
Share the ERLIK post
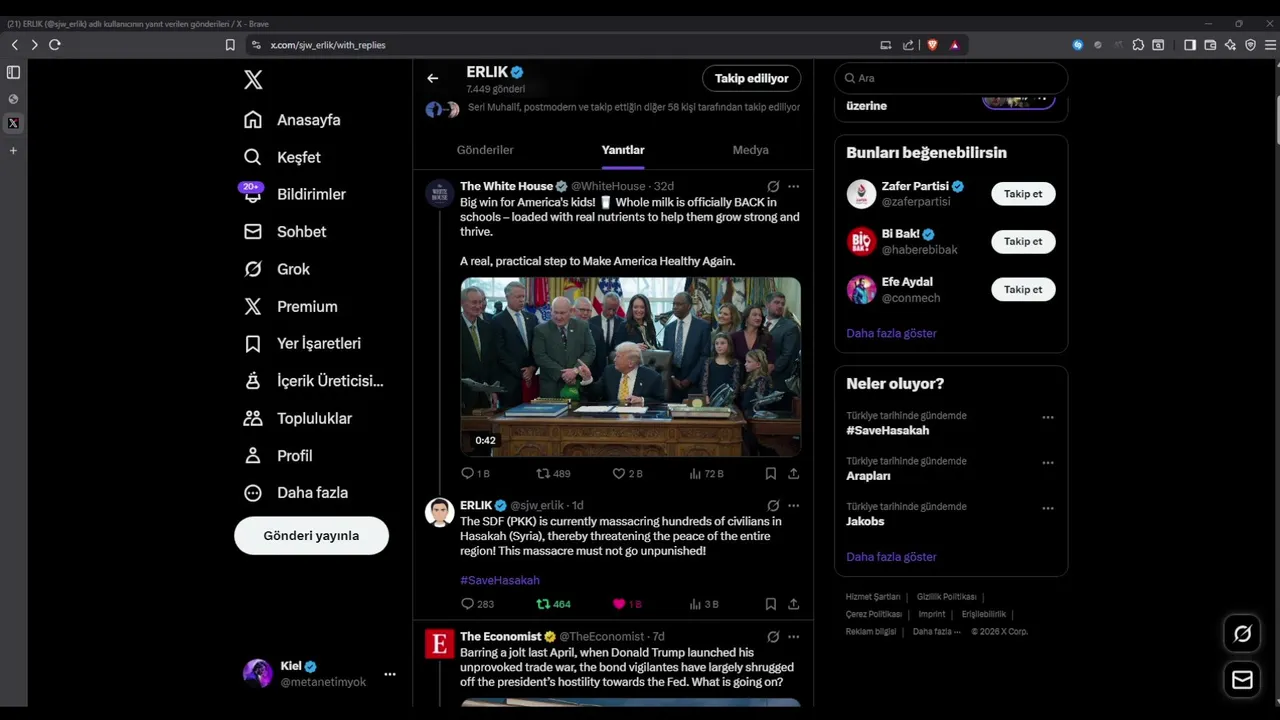pyautogui.click(x=793, y=604)
